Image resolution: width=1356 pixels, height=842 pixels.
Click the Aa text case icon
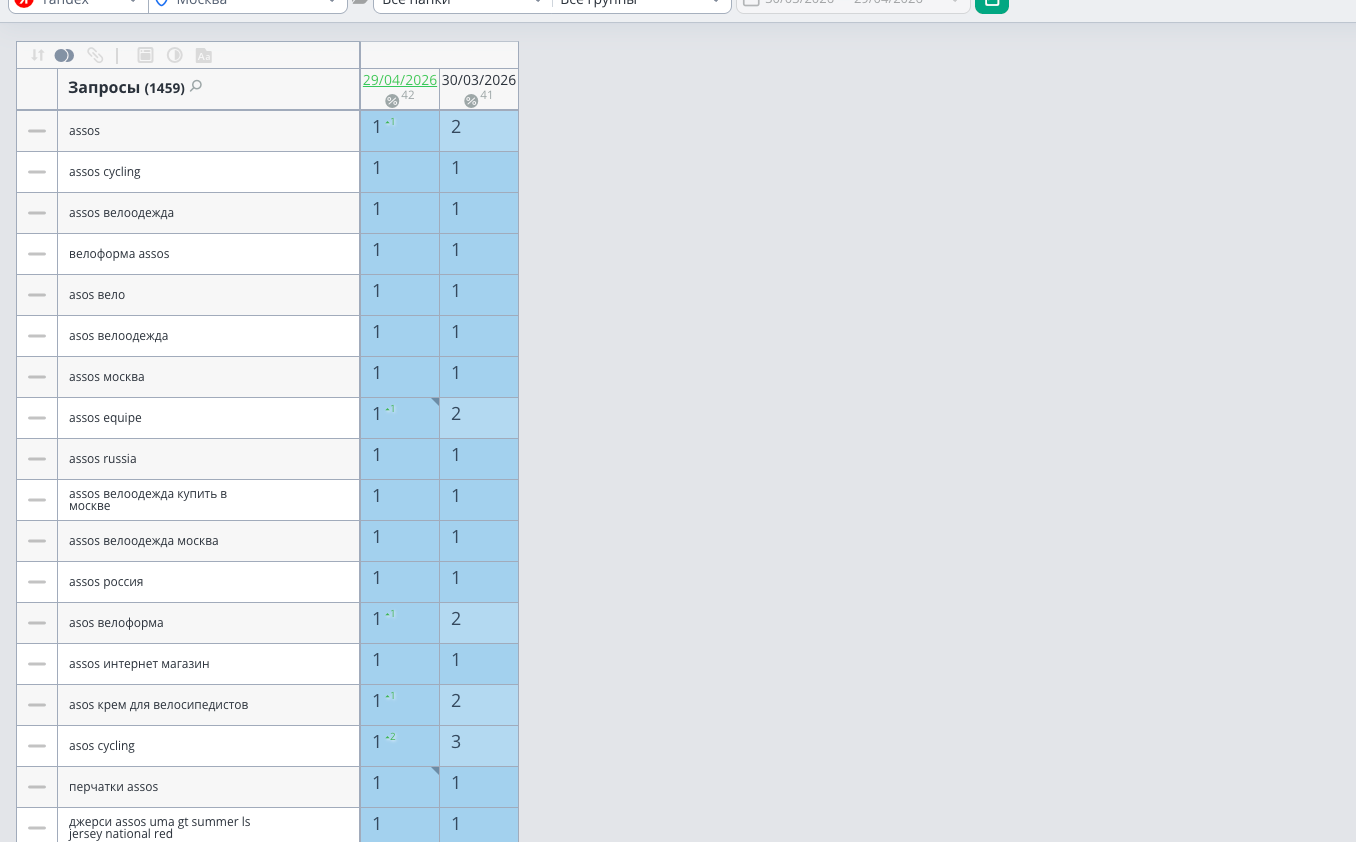(204, 56)
